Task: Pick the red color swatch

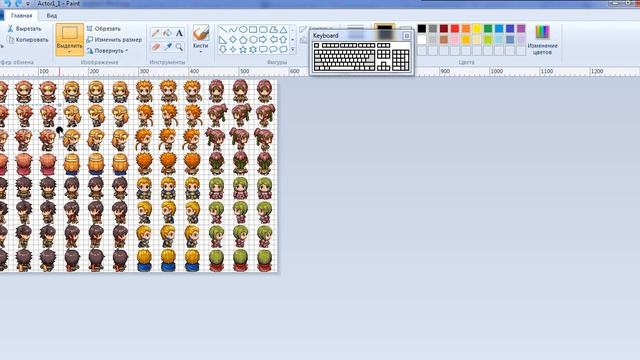Action: click(455, 28)
